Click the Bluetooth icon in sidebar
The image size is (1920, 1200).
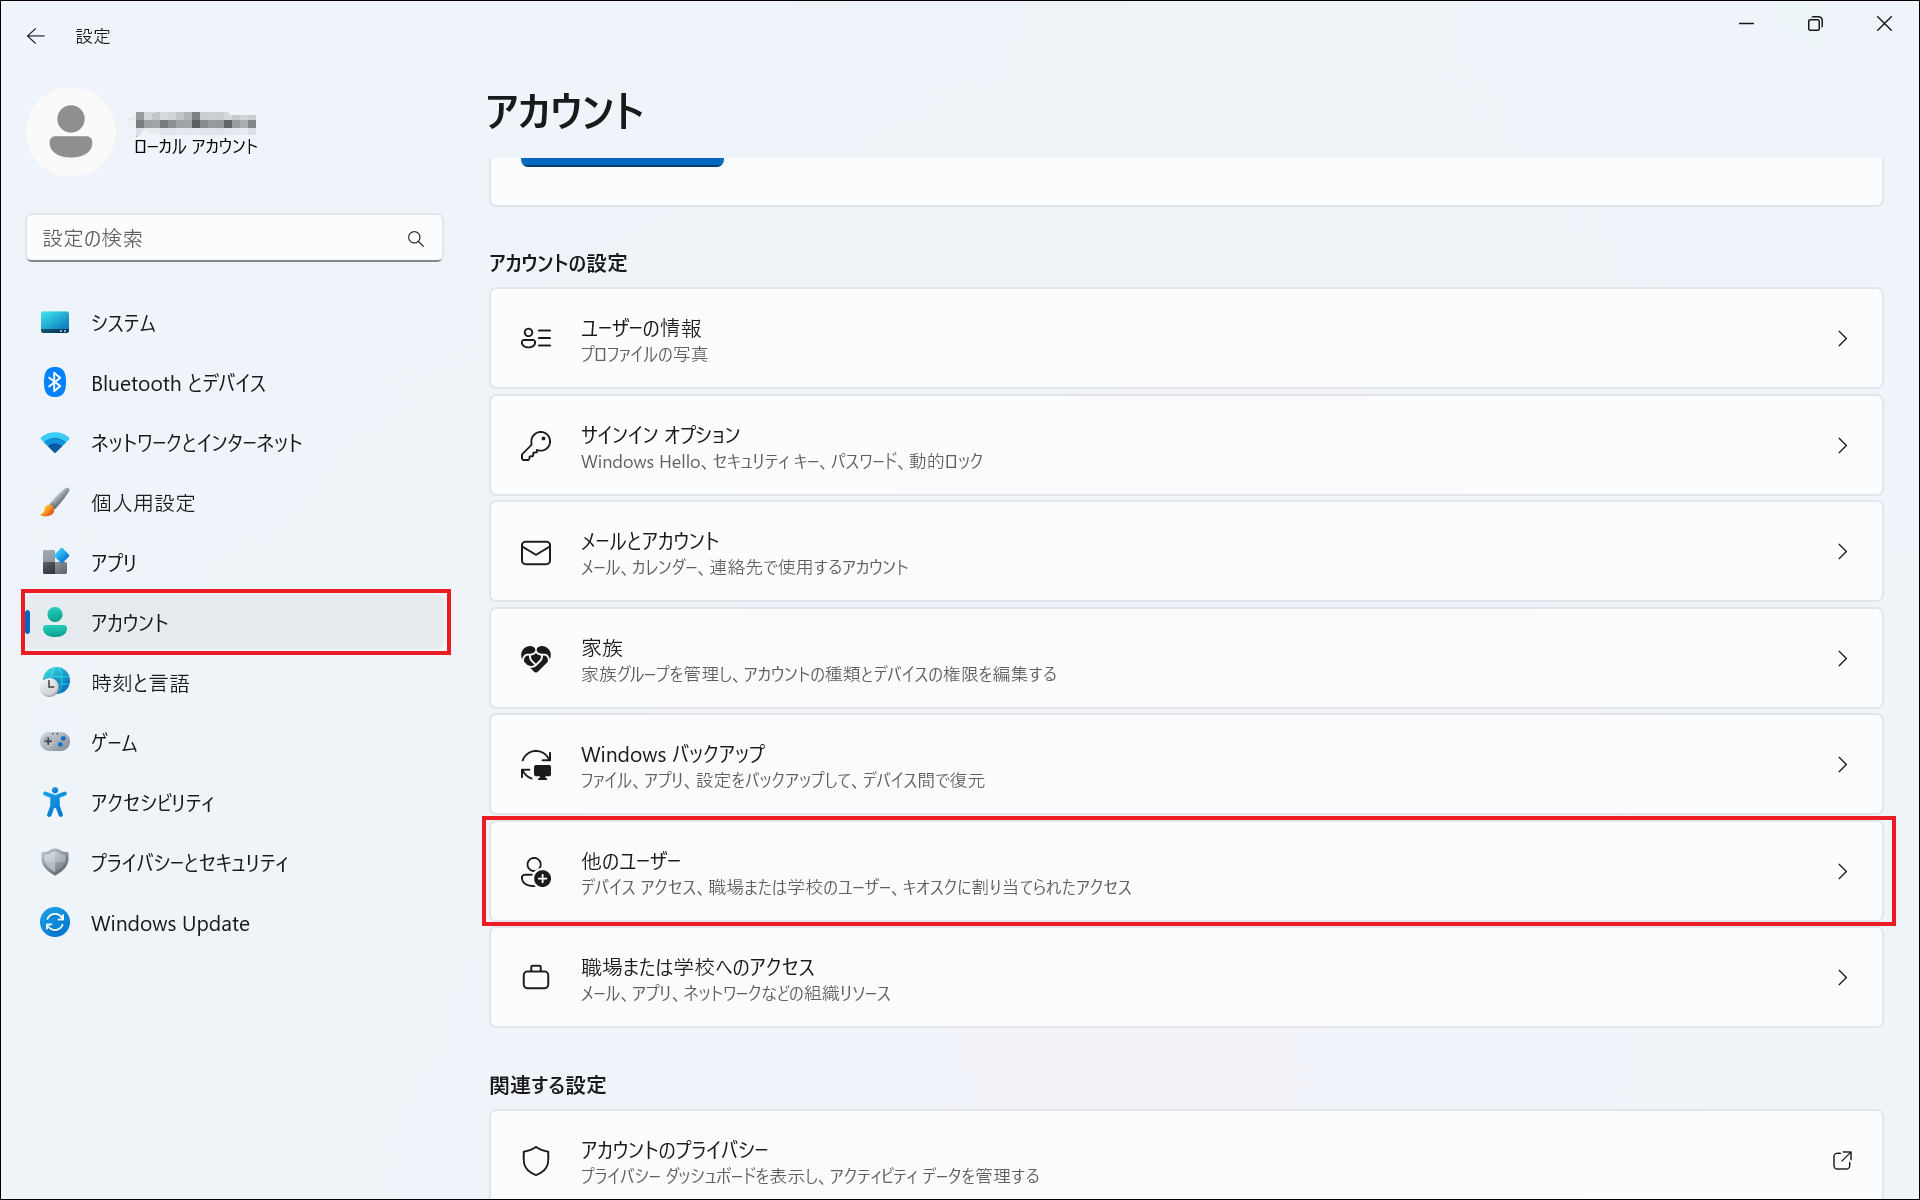55,383
